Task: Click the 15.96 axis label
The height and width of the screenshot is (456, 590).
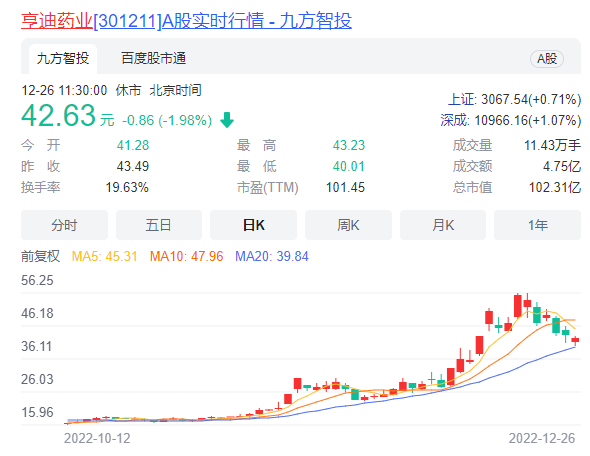Action: 37,412
